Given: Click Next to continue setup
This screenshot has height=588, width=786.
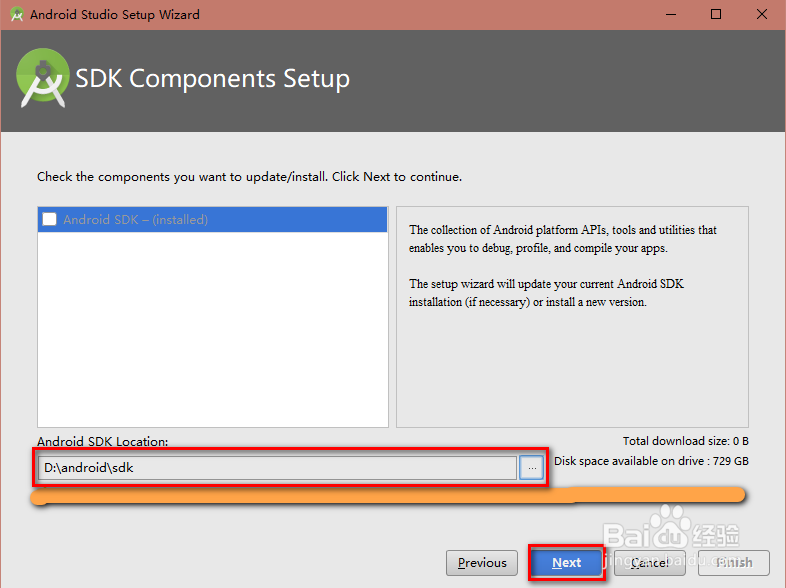Looking at the screenshot, I should 566,562.
